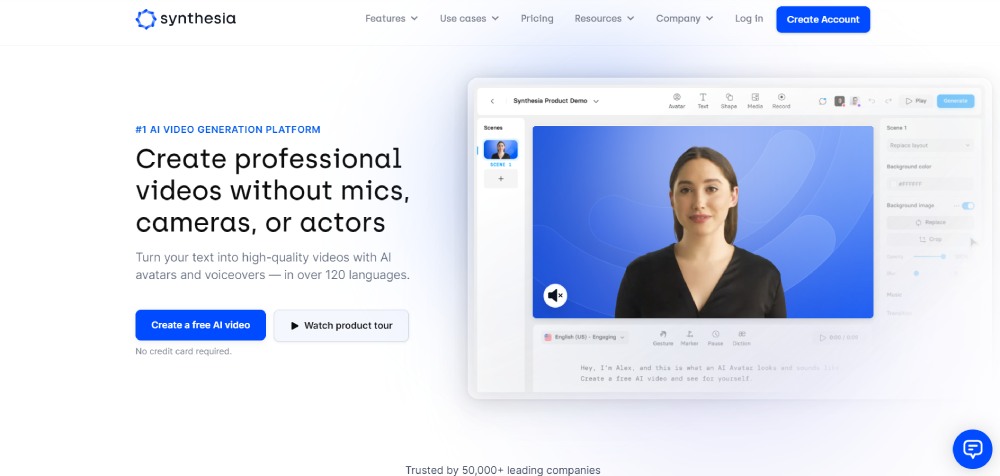The image size is (1000, 476).
Task: Click Watch product tour button
Action: pos(341,325)
